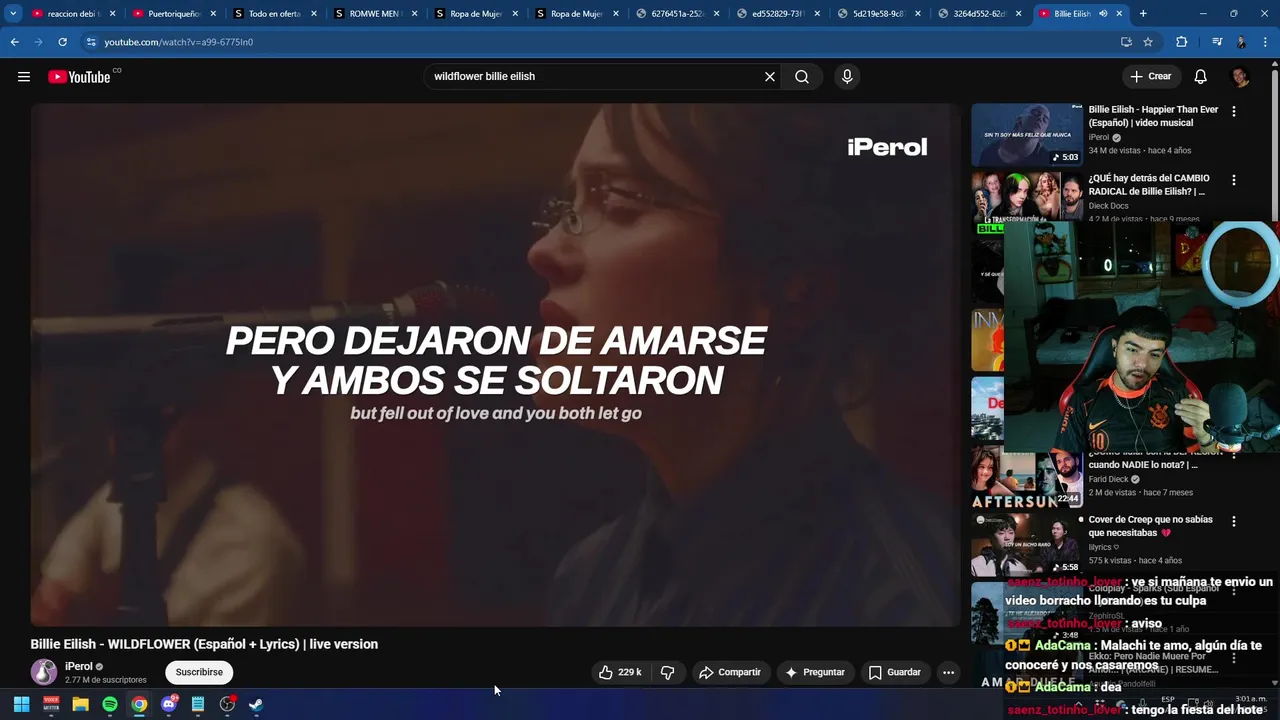Click the site info icon in the address bar

click(91, 42)
